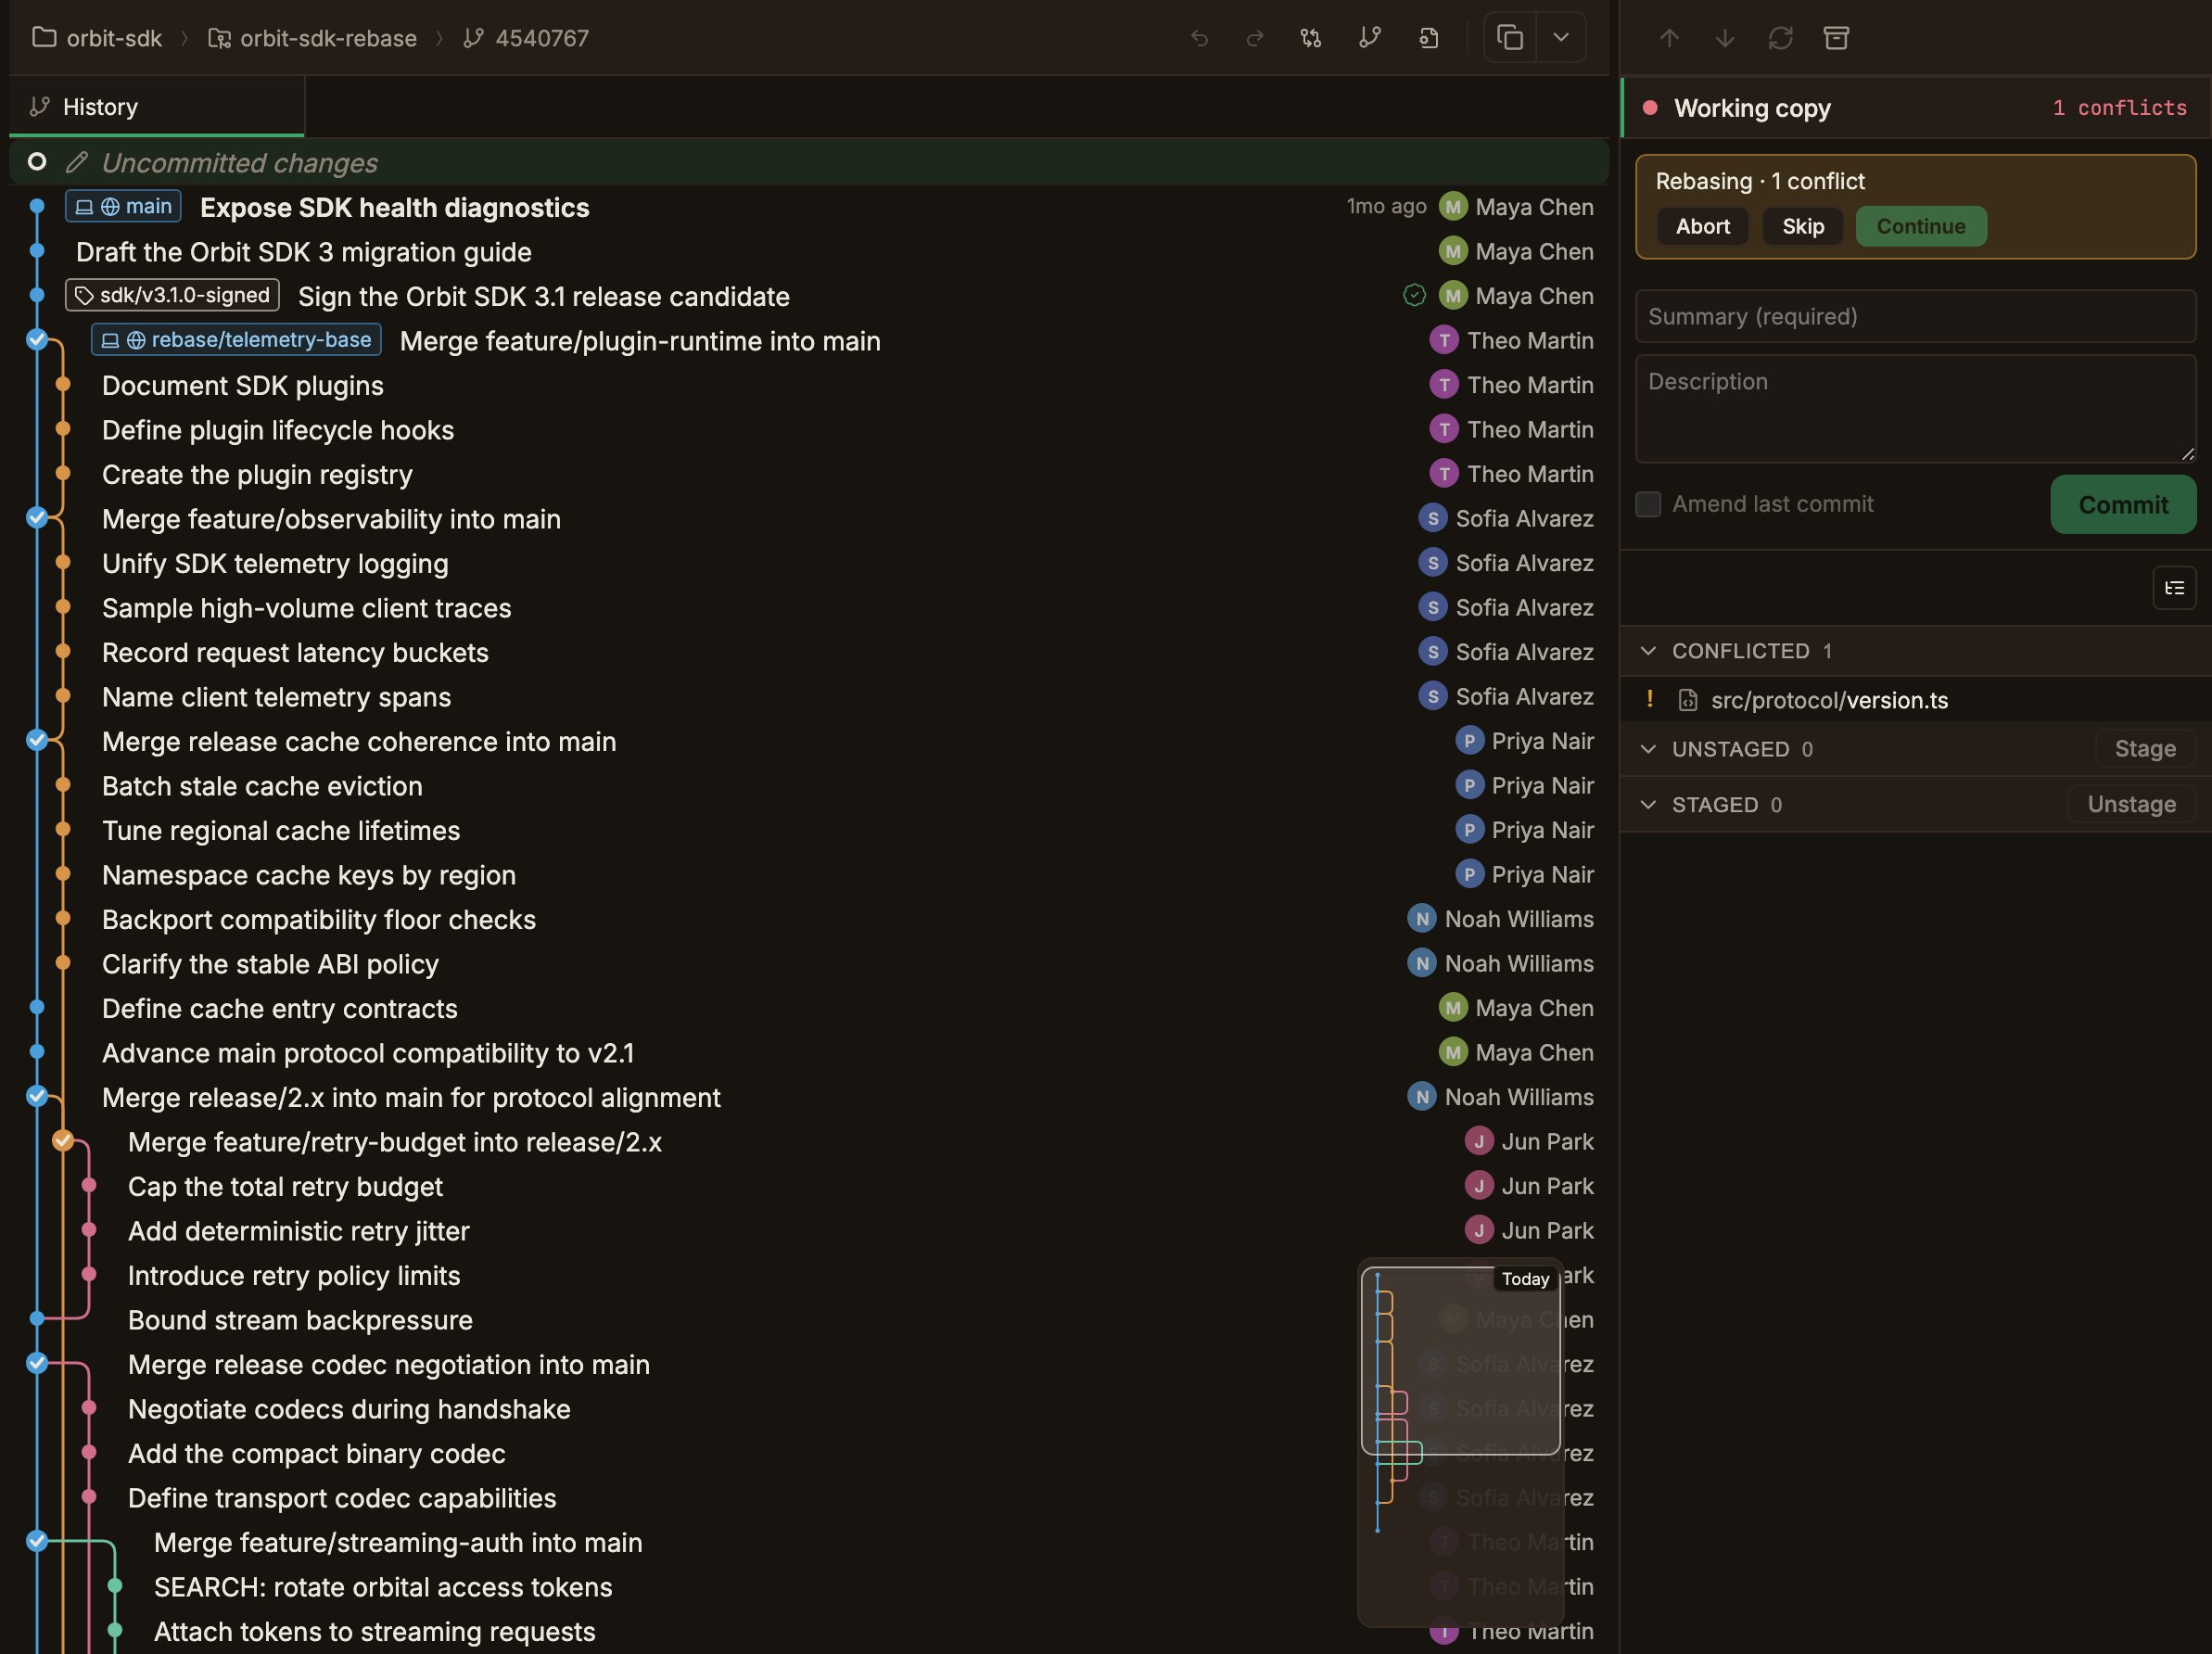Continue the rebase

click(1921, 226)
